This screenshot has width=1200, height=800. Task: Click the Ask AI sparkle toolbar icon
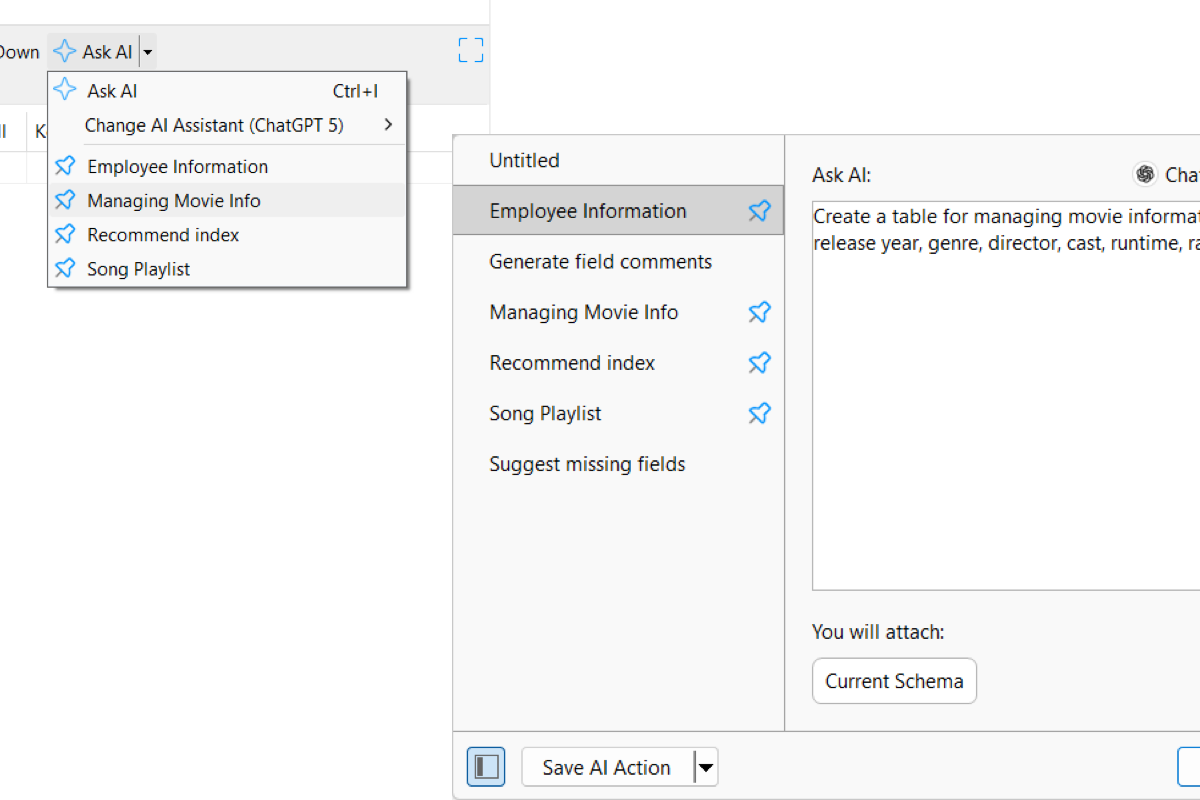tap(65, 51)
